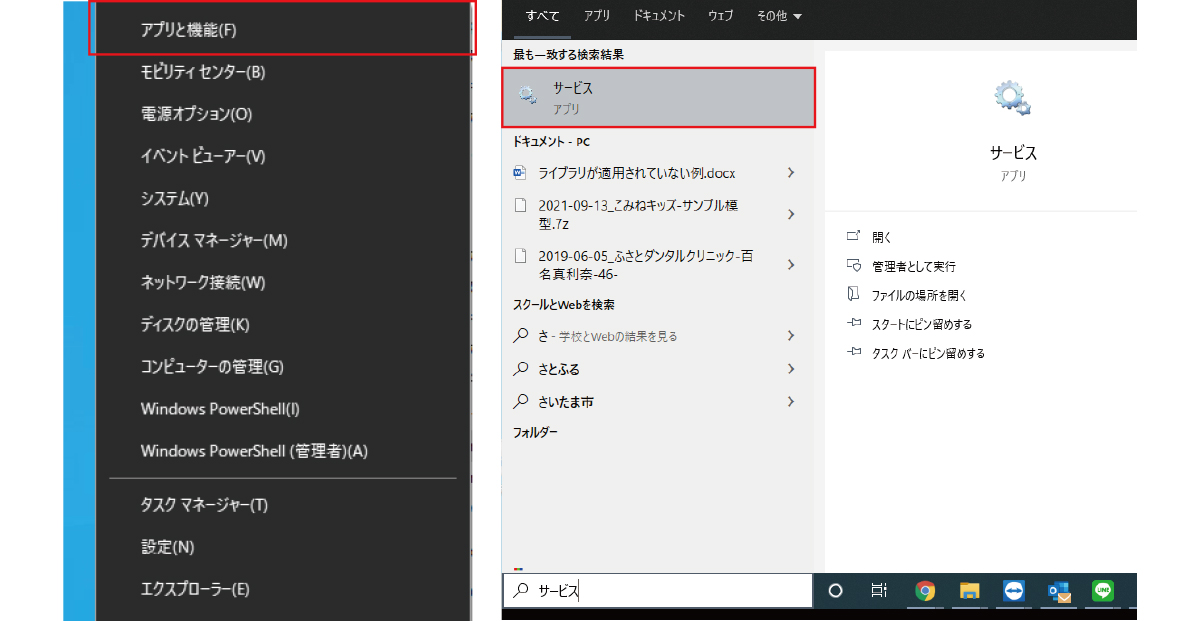Expand the arrow next to さいたま市 suggestion
The image size is (1200, 621).
[791, 402]
